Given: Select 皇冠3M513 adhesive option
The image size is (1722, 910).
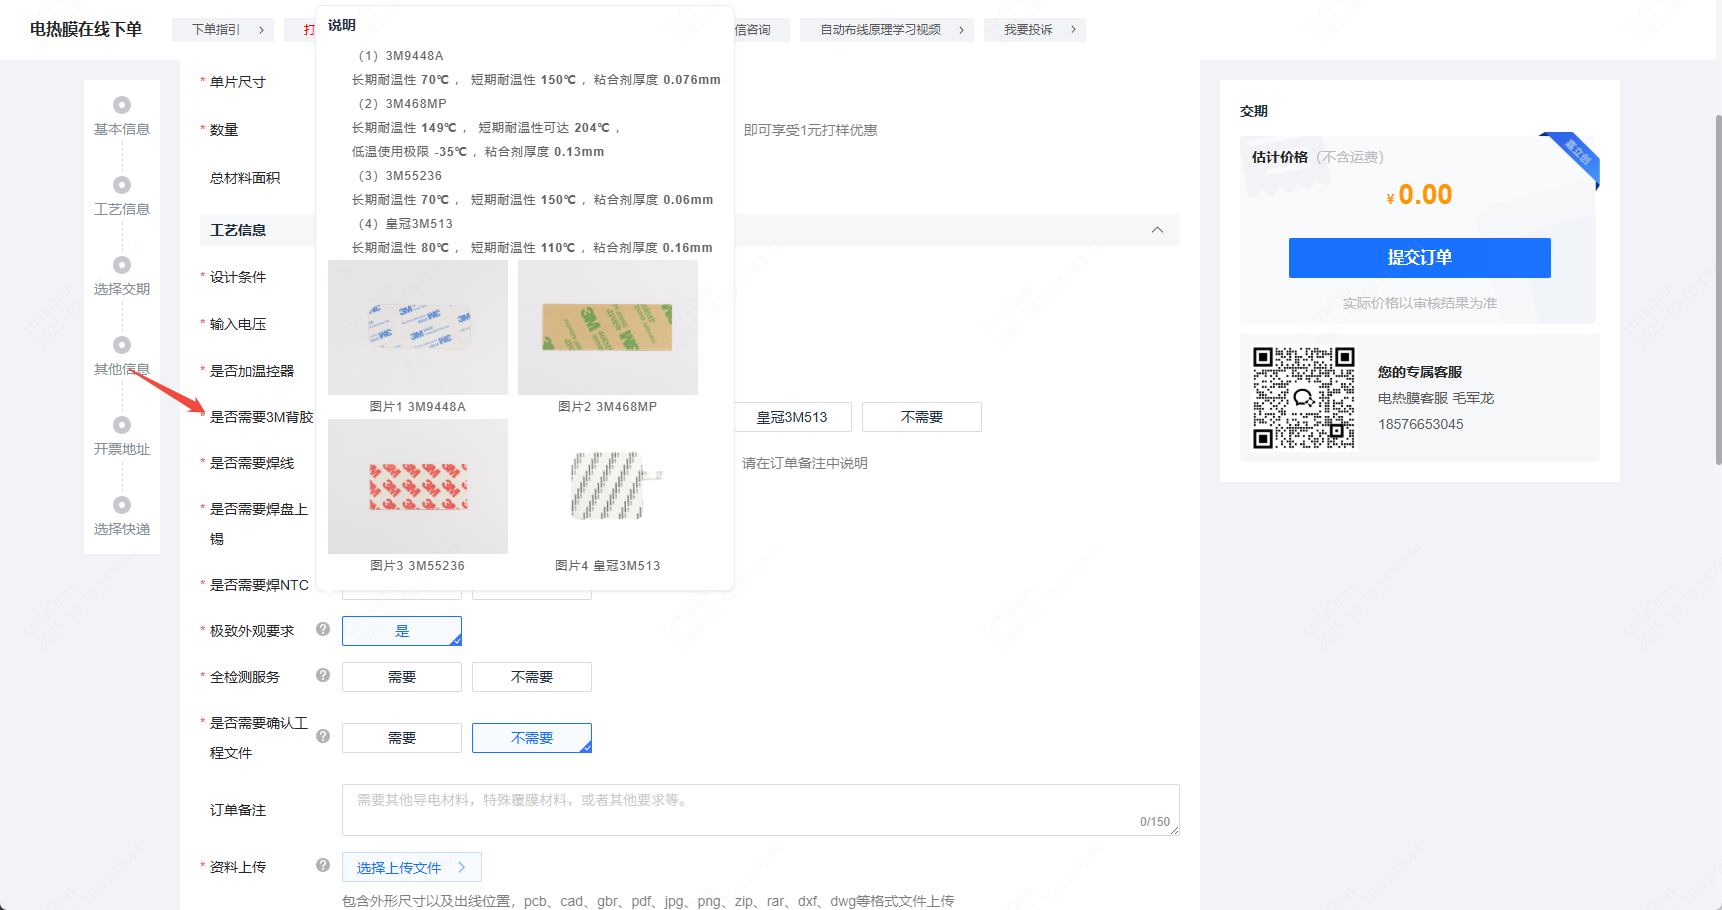Looking at the screenshot, I should [x=792, y=417].
